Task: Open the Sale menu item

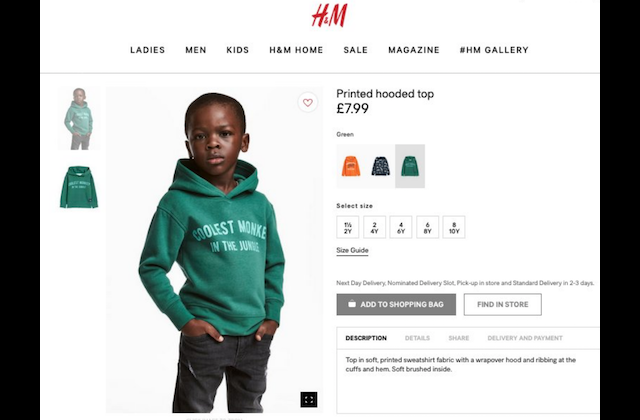Action: (356, 50)
